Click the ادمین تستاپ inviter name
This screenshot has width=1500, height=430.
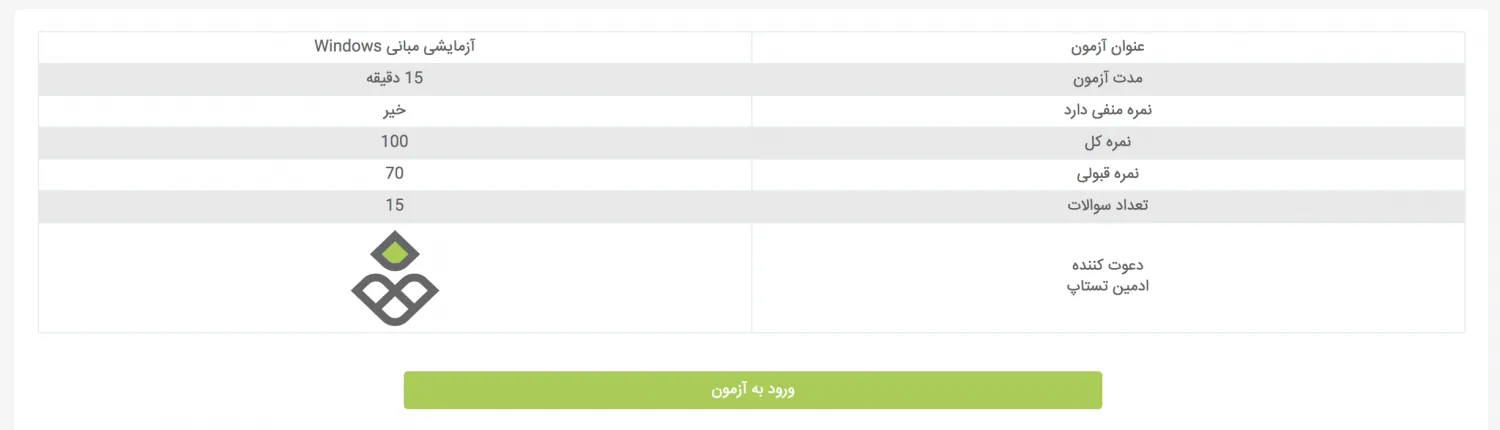(x=1107, y=287)
